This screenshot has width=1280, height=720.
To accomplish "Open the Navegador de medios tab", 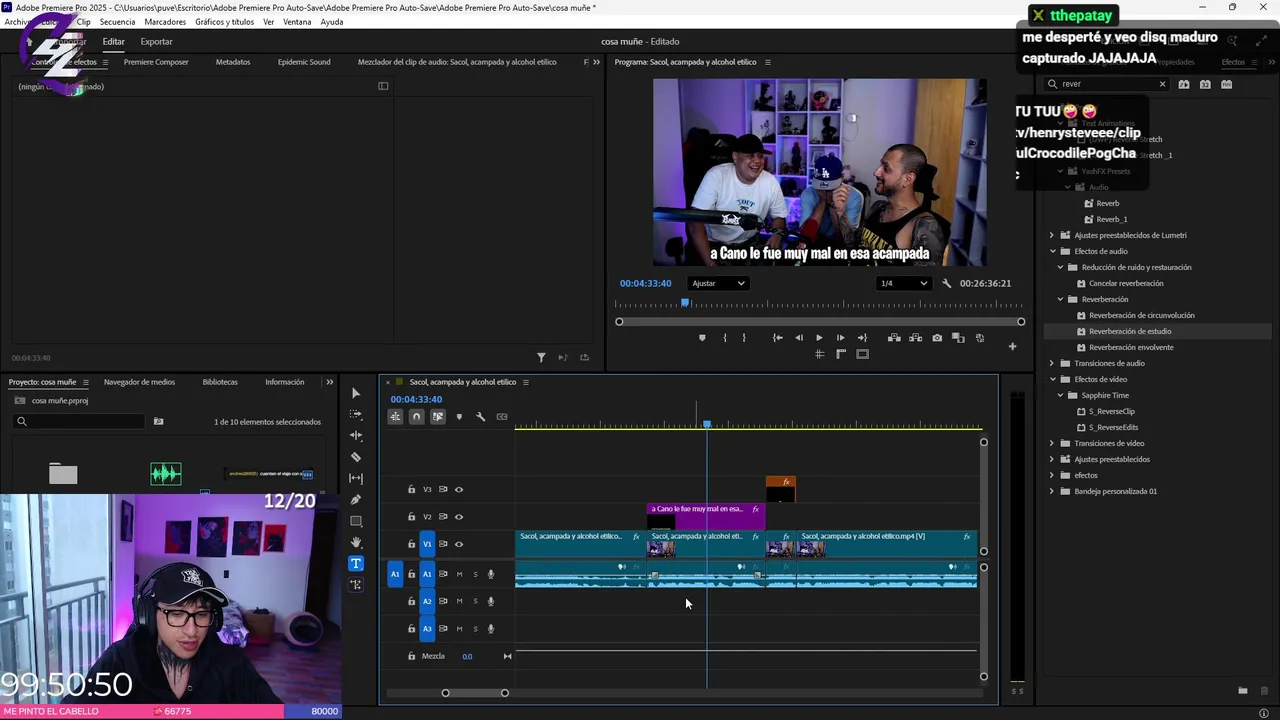I will point(139,382).
